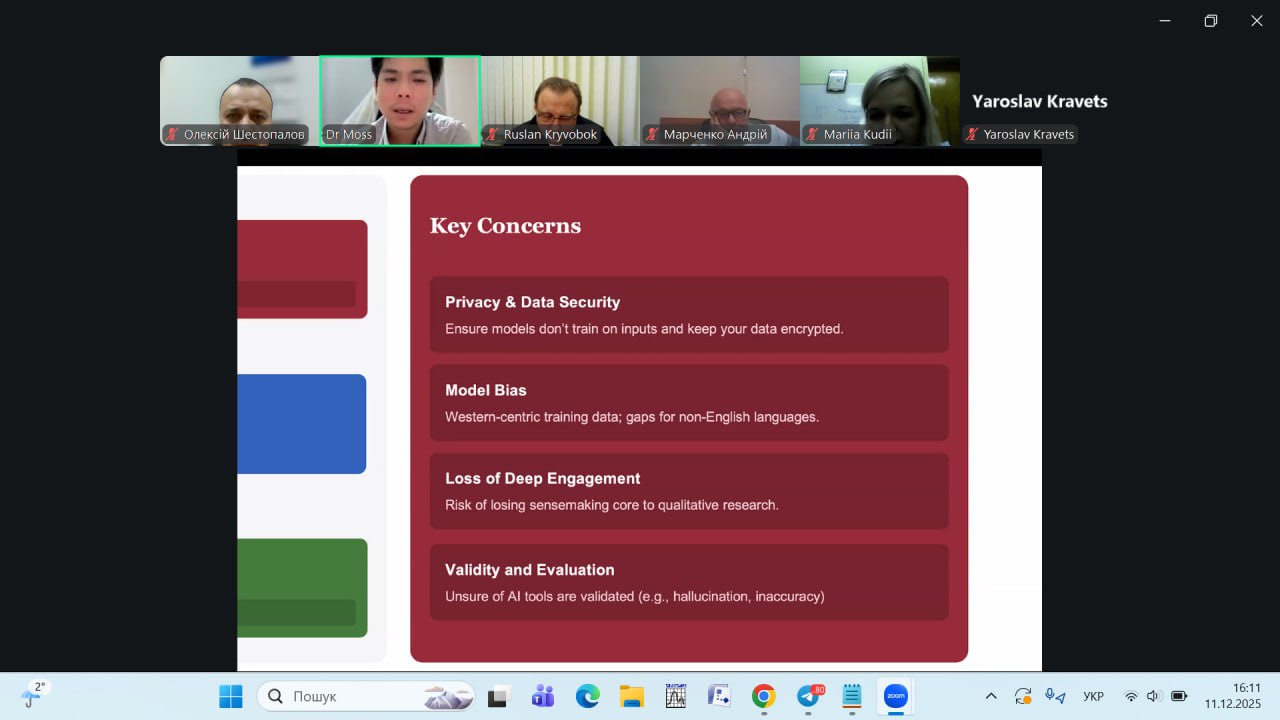The height and width of the screenshot is (720, 1280).
Task: Open File Explorer from the taskbar
Action: click(x=631, y=696)
